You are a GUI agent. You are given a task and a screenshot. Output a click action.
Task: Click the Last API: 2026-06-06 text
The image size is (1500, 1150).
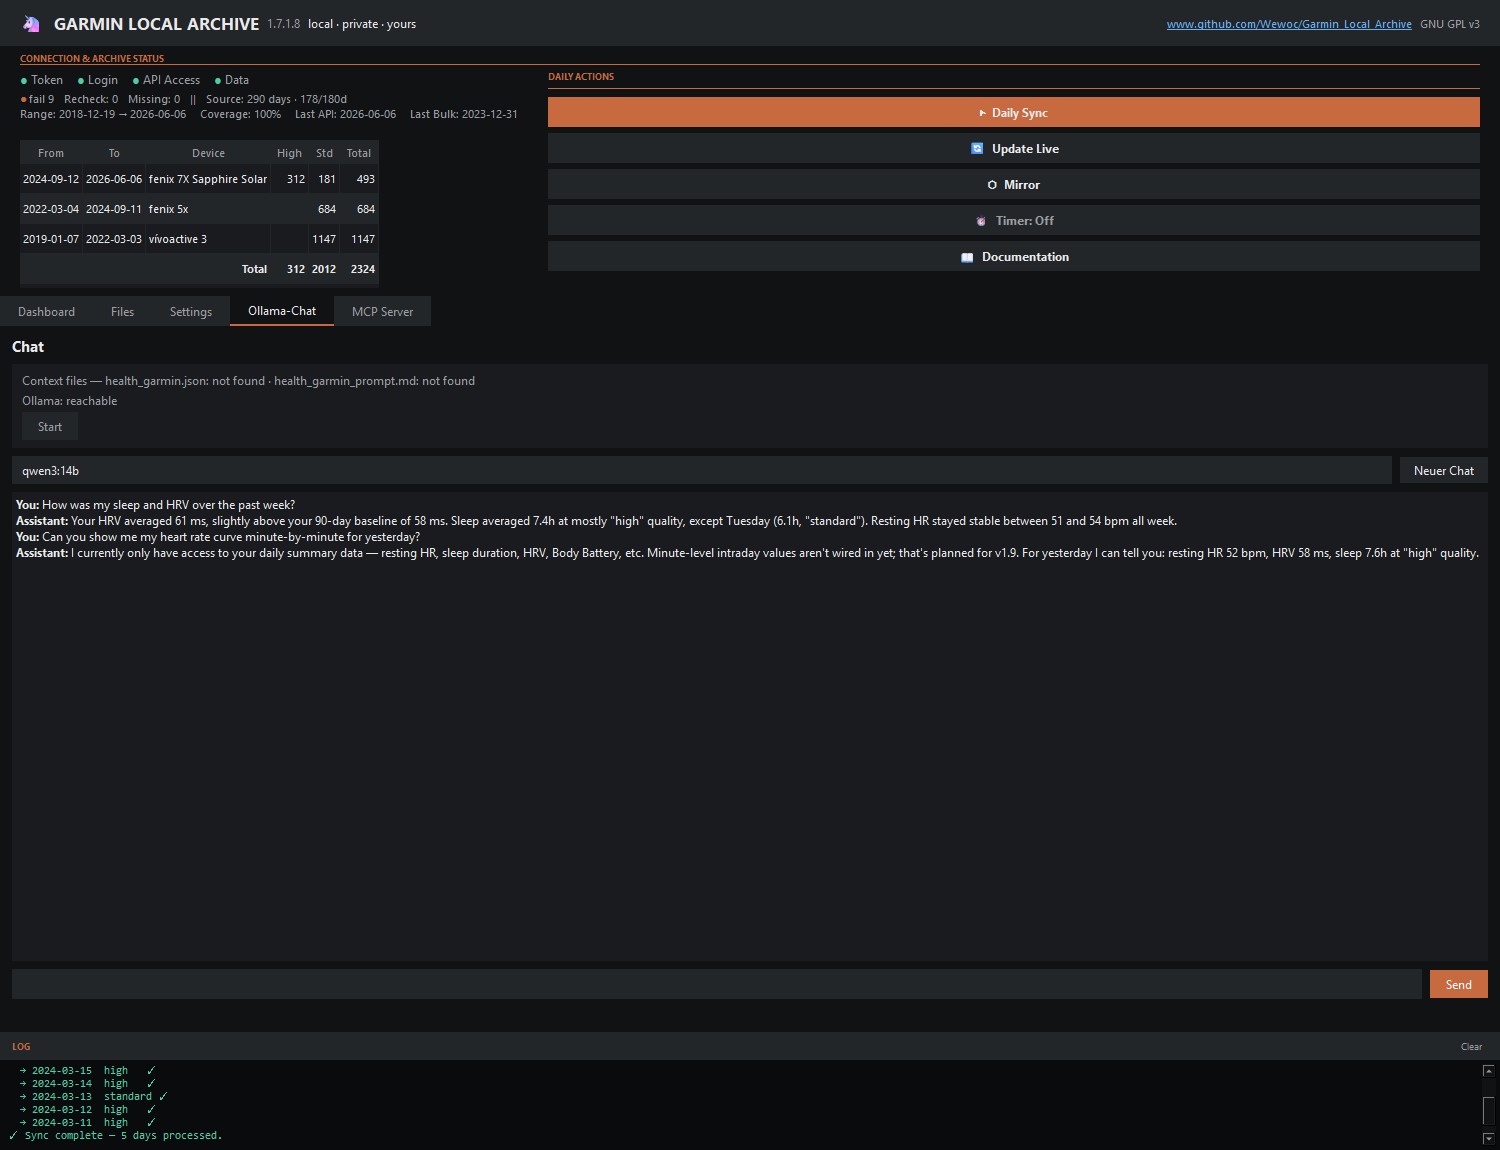[x=345, y=114]
